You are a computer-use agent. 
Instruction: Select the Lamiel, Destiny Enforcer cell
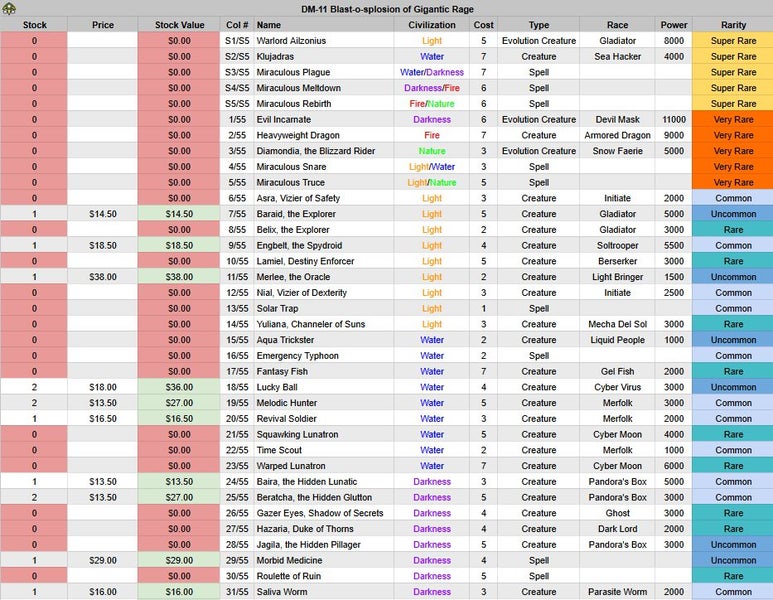[324, 261]
